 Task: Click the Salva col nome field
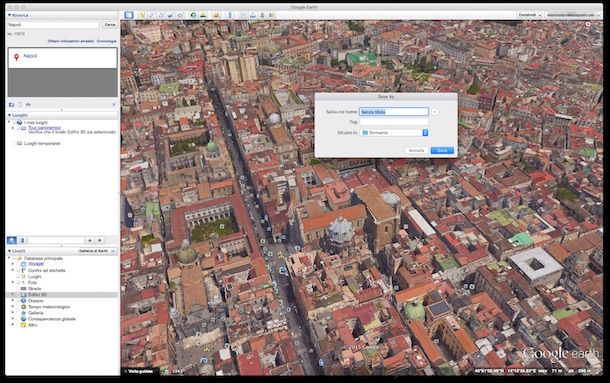(394, 112)
